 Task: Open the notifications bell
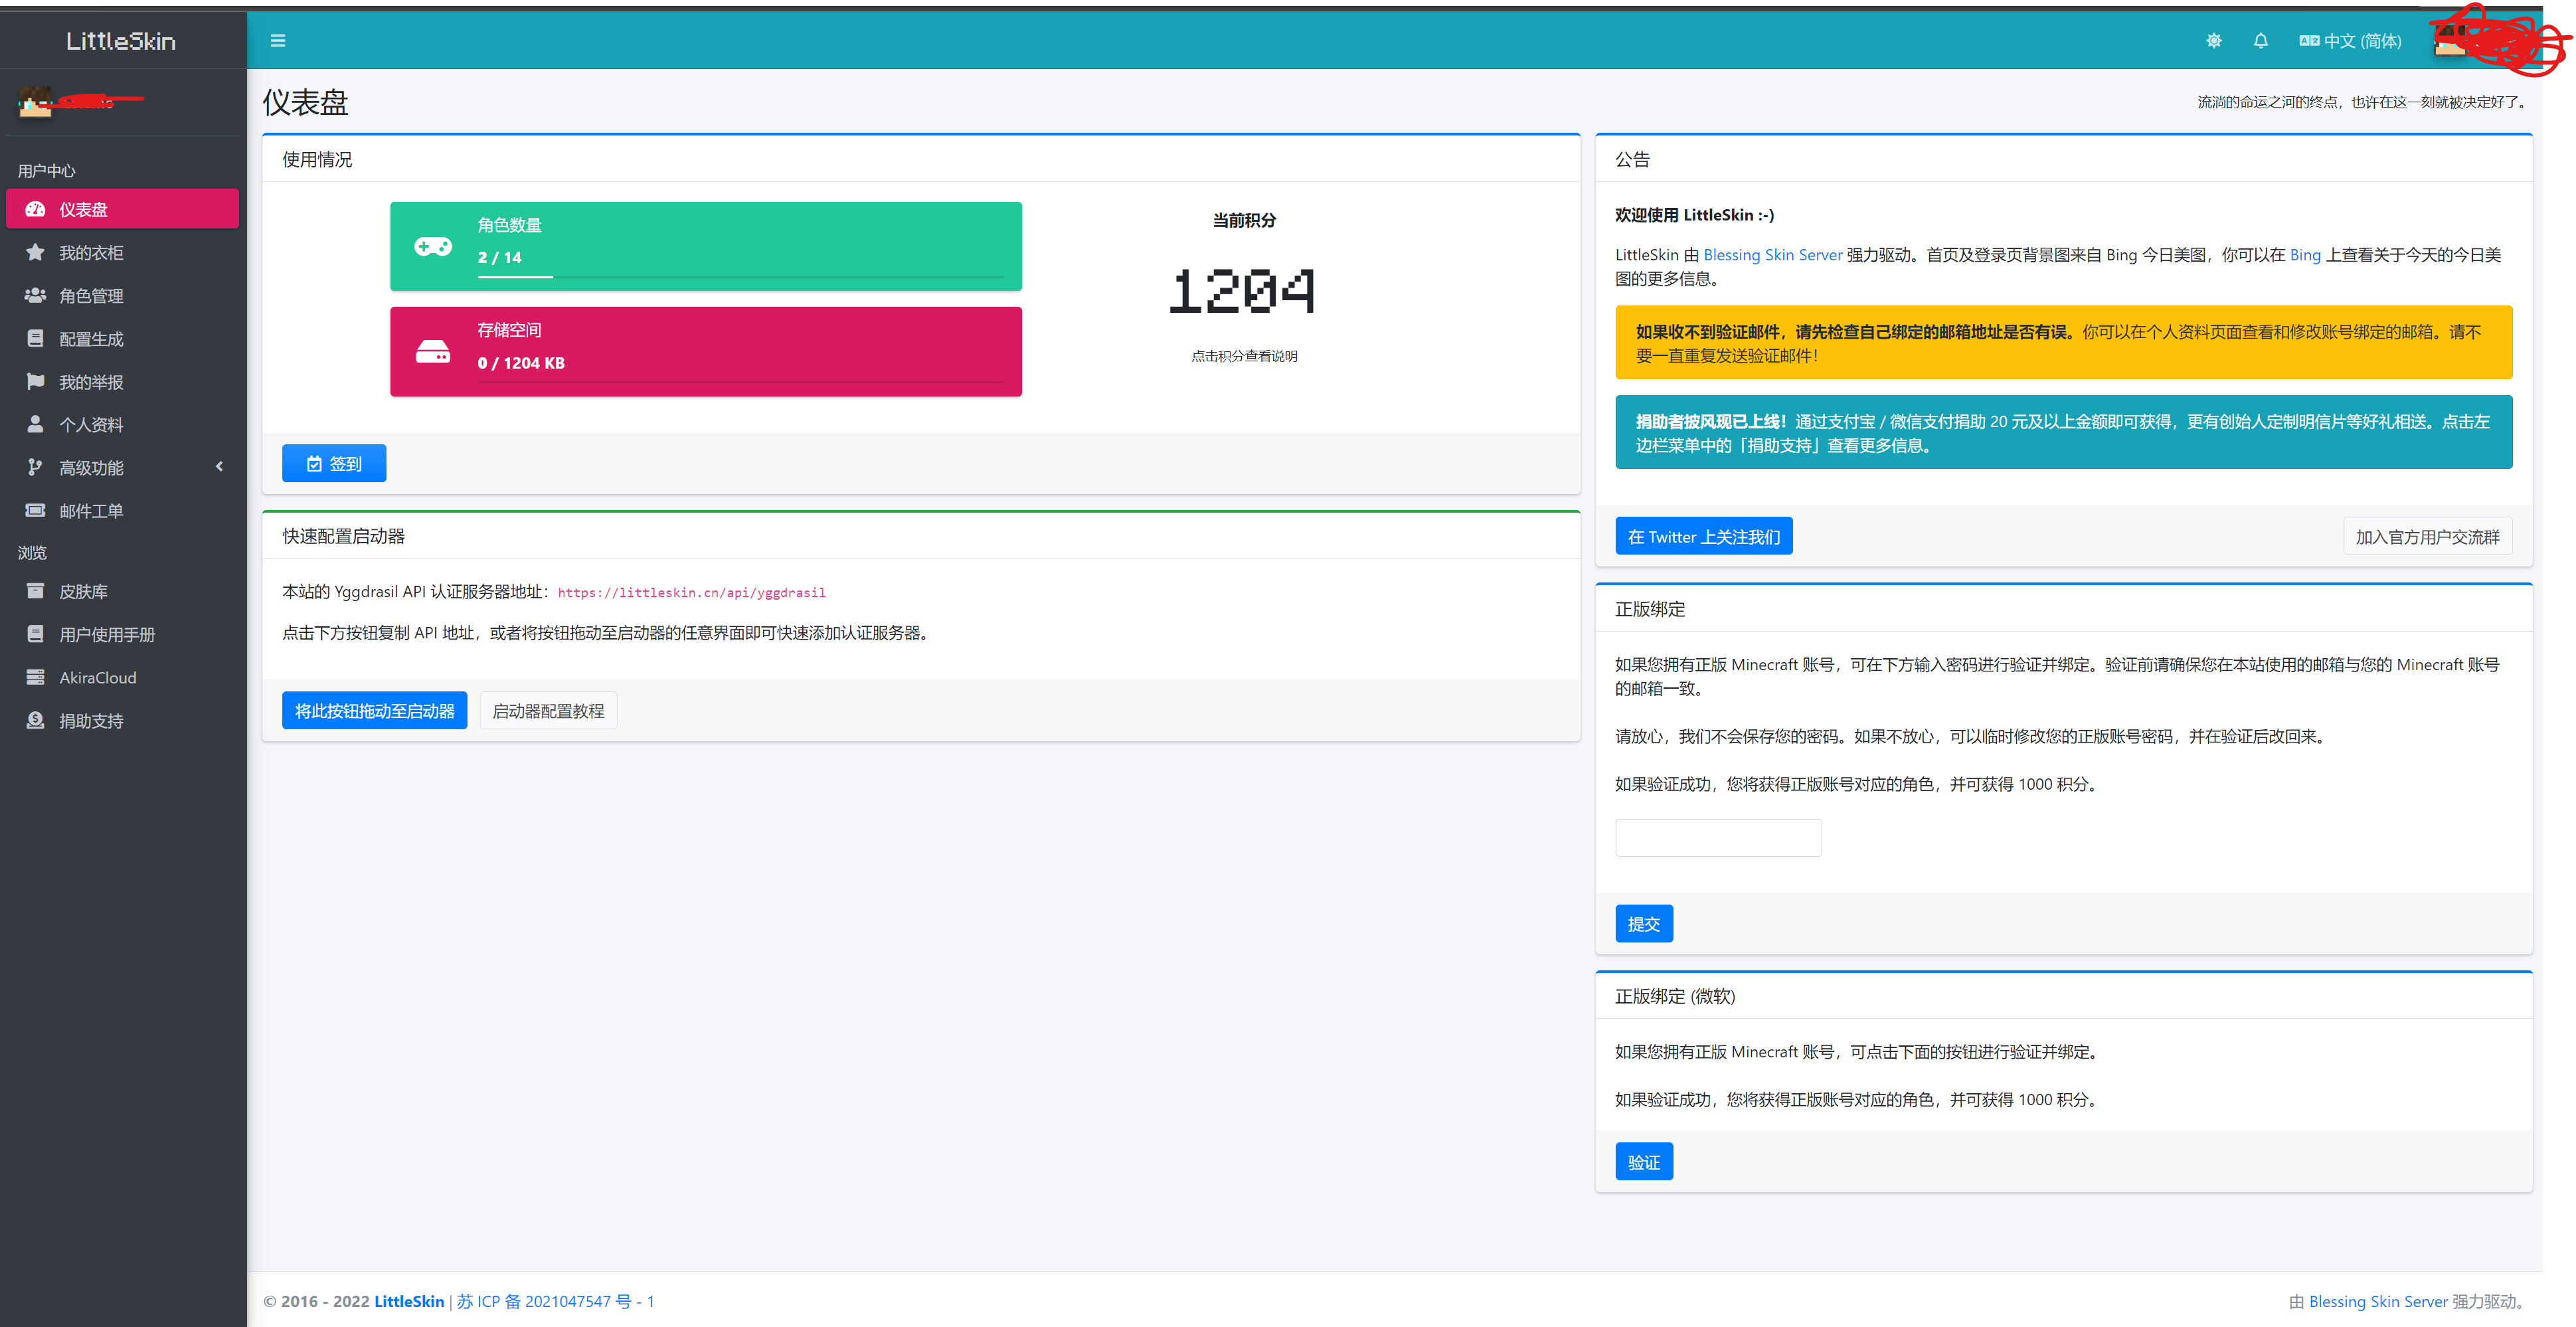(x=2260, y=41)
